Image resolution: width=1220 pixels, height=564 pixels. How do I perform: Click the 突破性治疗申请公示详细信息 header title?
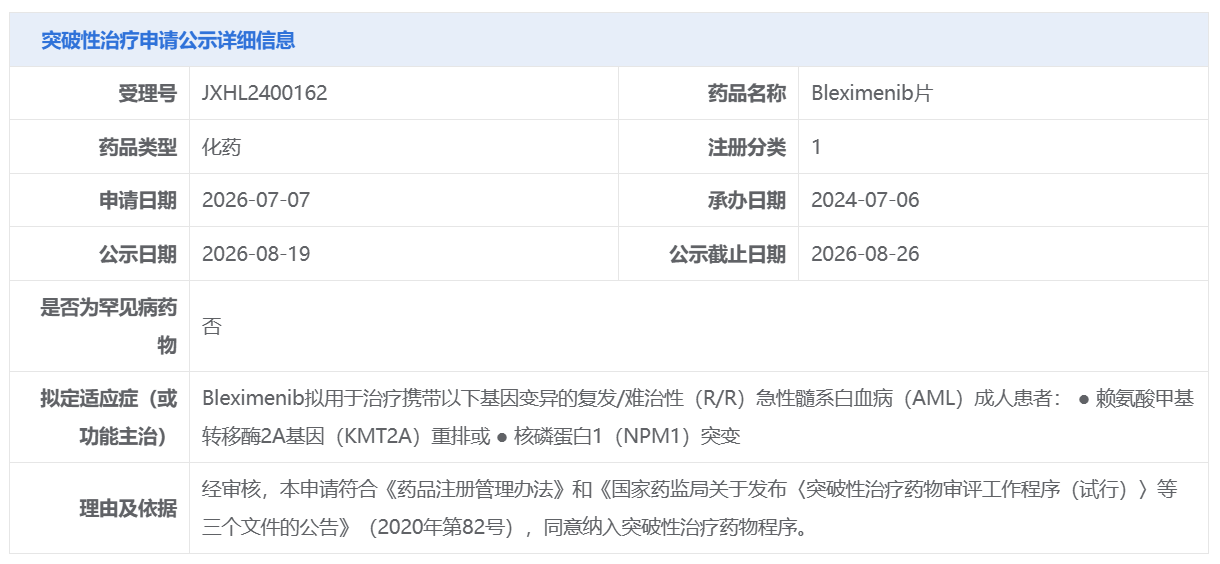click(x=168, y=40)
